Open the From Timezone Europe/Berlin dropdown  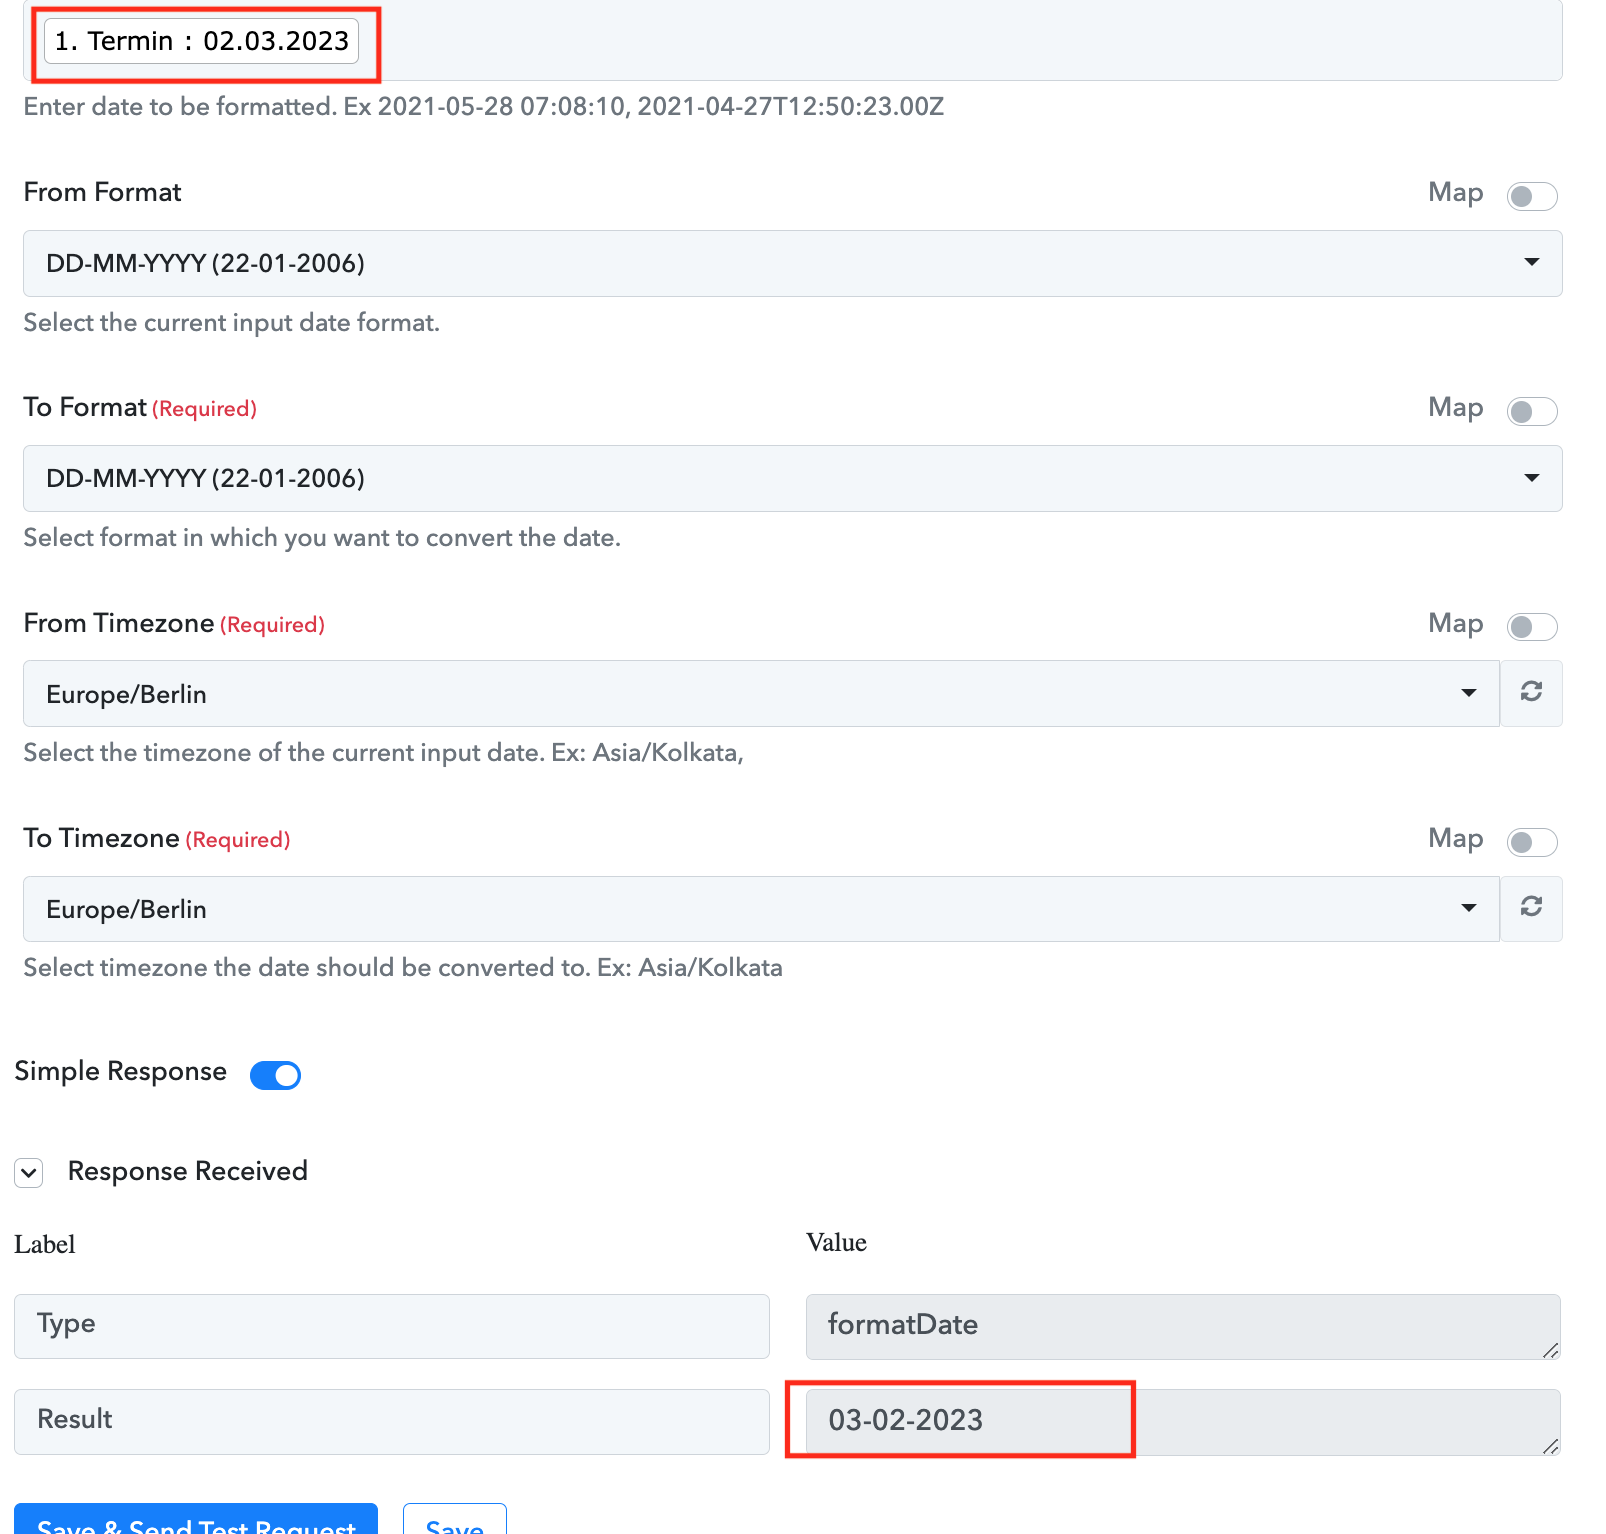(760, 693)
